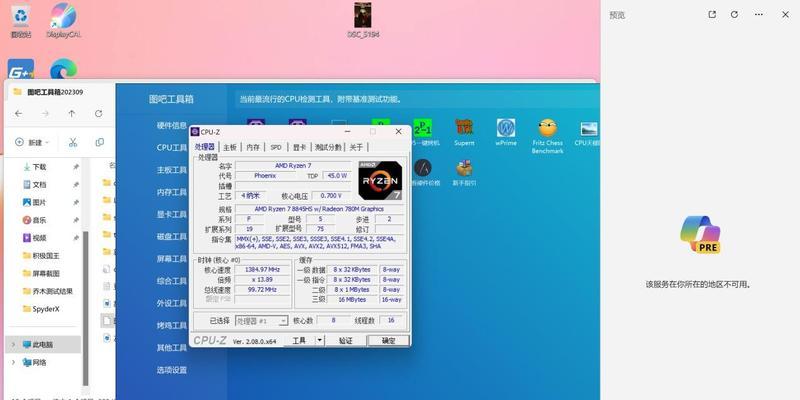Switch to SPD tab in CPU-Z
The image size is (800, 400).
[x=276, y=147]
